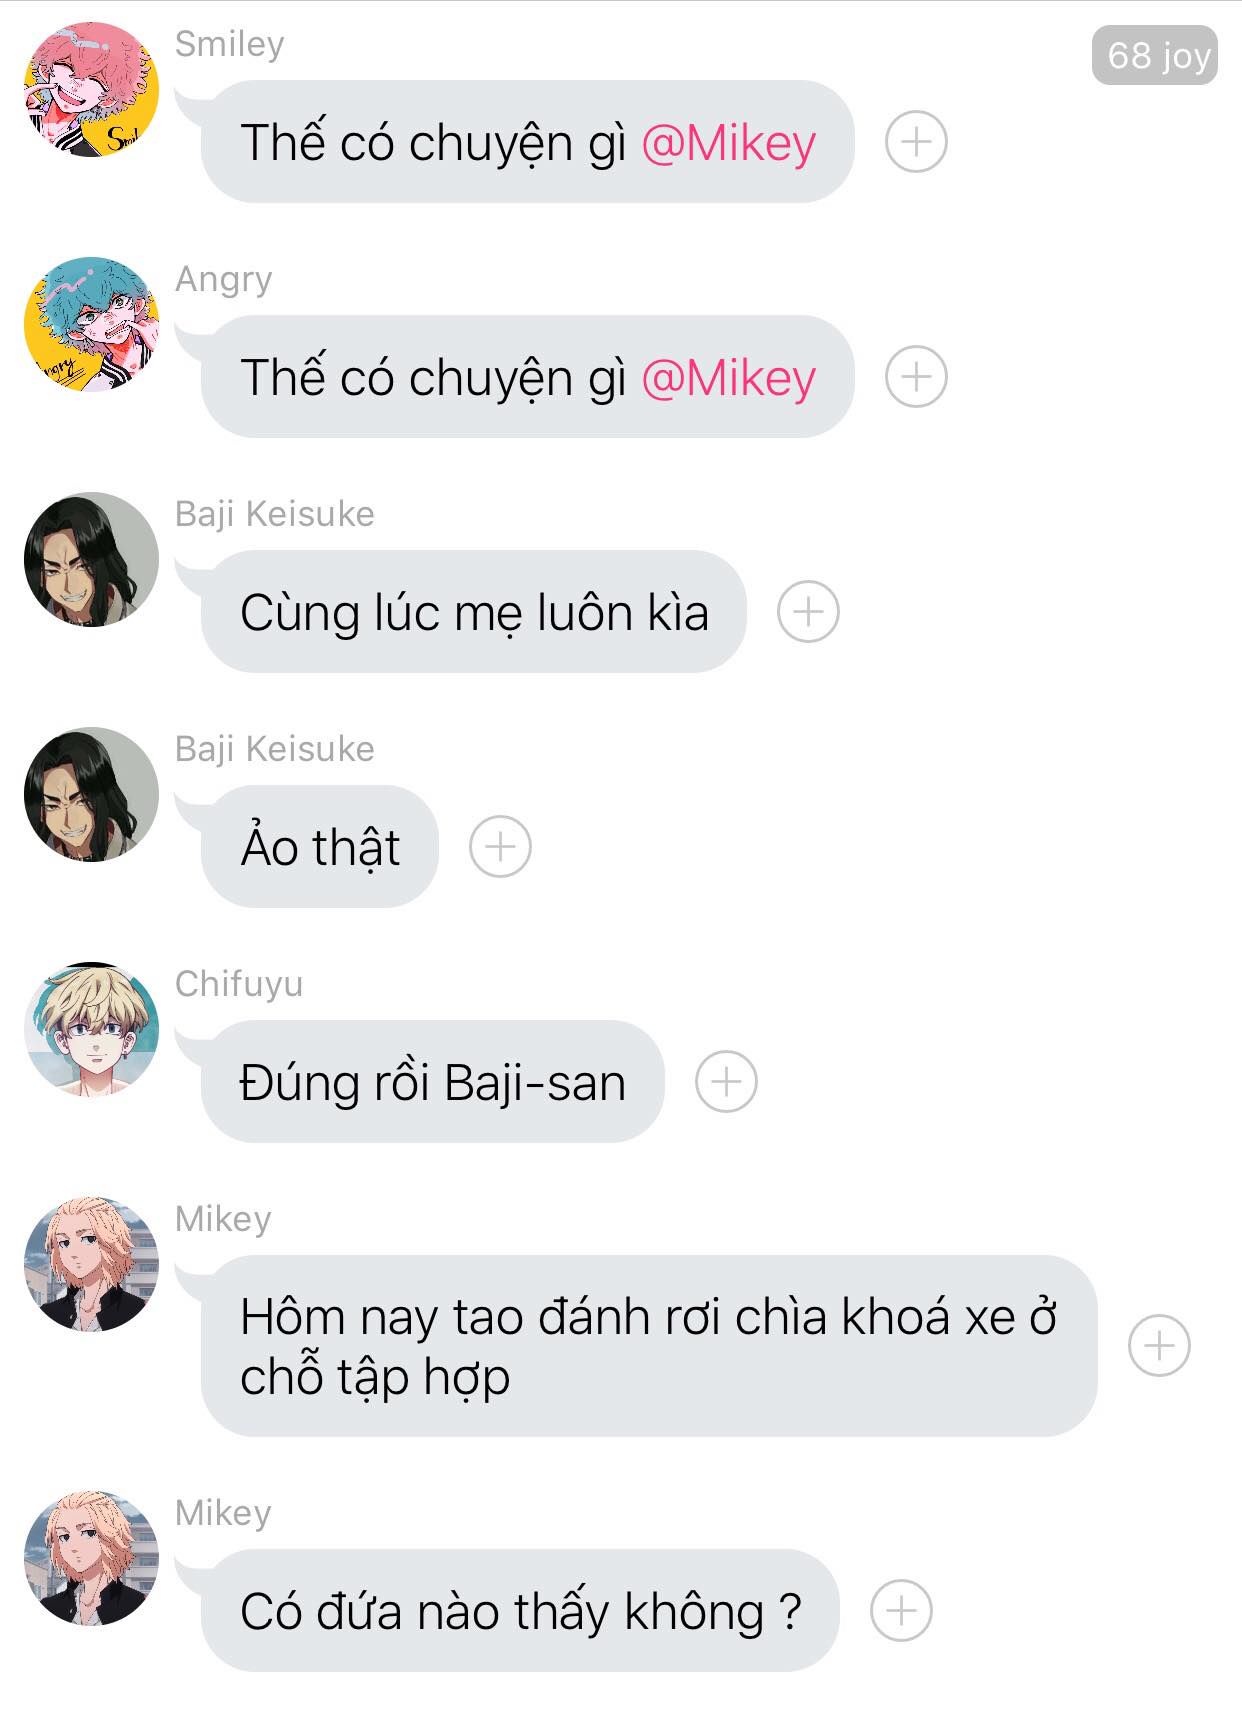Tap Baji Keisuke's avatar beside 'Ảo thật'
Viewport: 1242px width, 1713px height.
point(91,795)
